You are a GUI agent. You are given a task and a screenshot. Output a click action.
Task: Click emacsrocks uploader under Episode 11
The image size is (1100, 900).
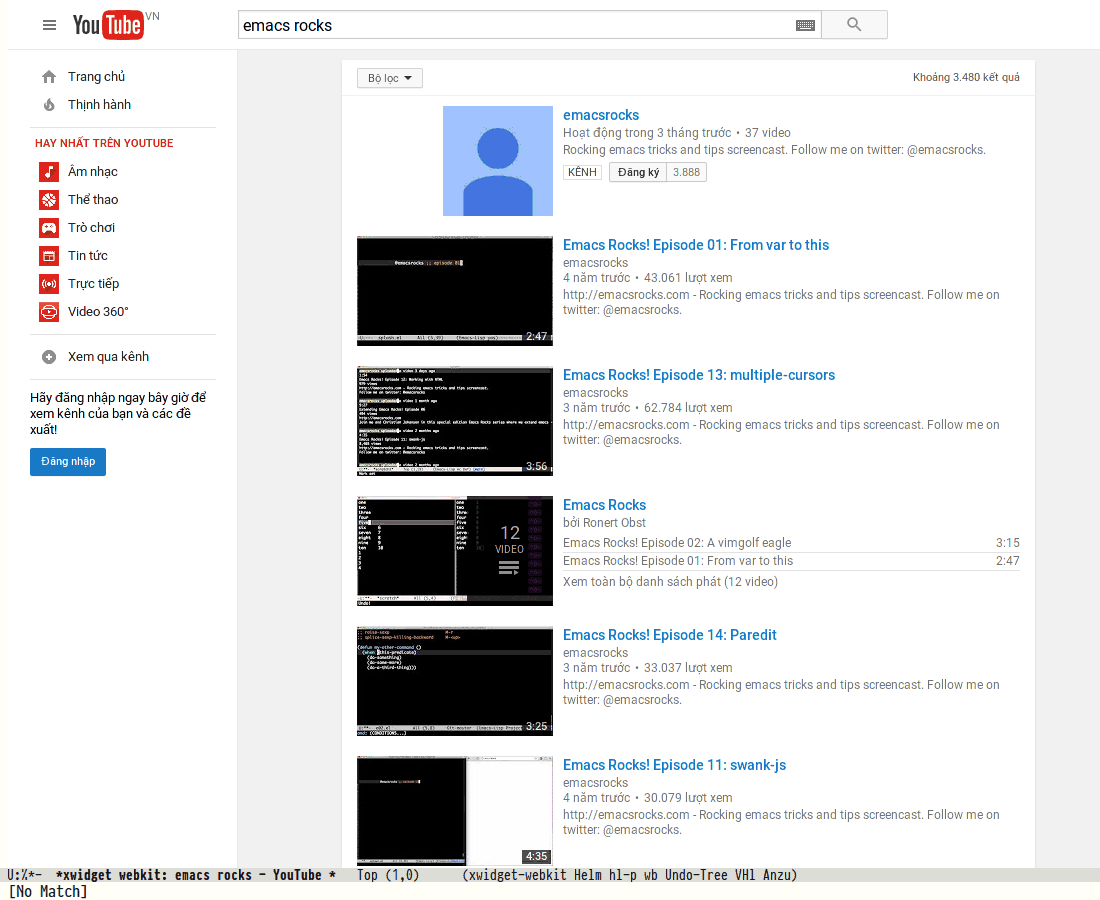[595, 783]
